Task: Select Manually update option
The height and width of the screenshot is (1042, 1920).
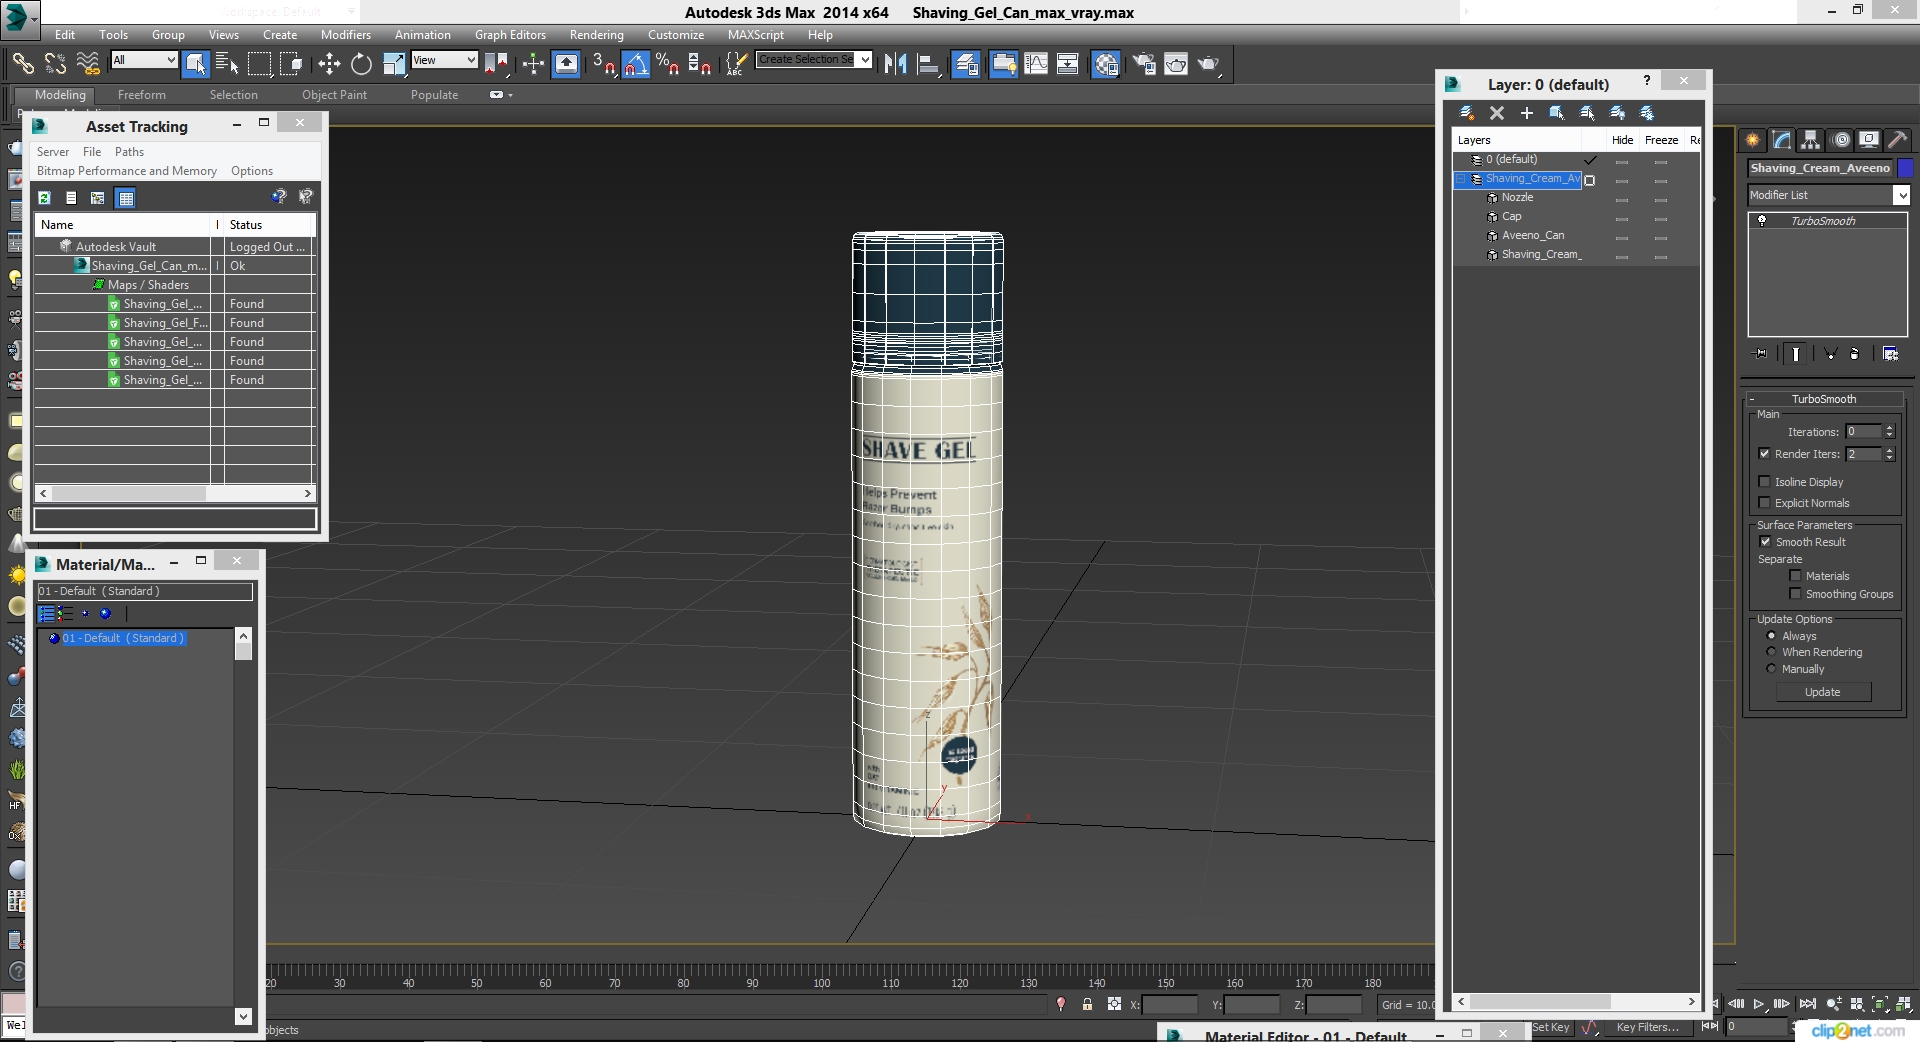Action: (1772, 669)
